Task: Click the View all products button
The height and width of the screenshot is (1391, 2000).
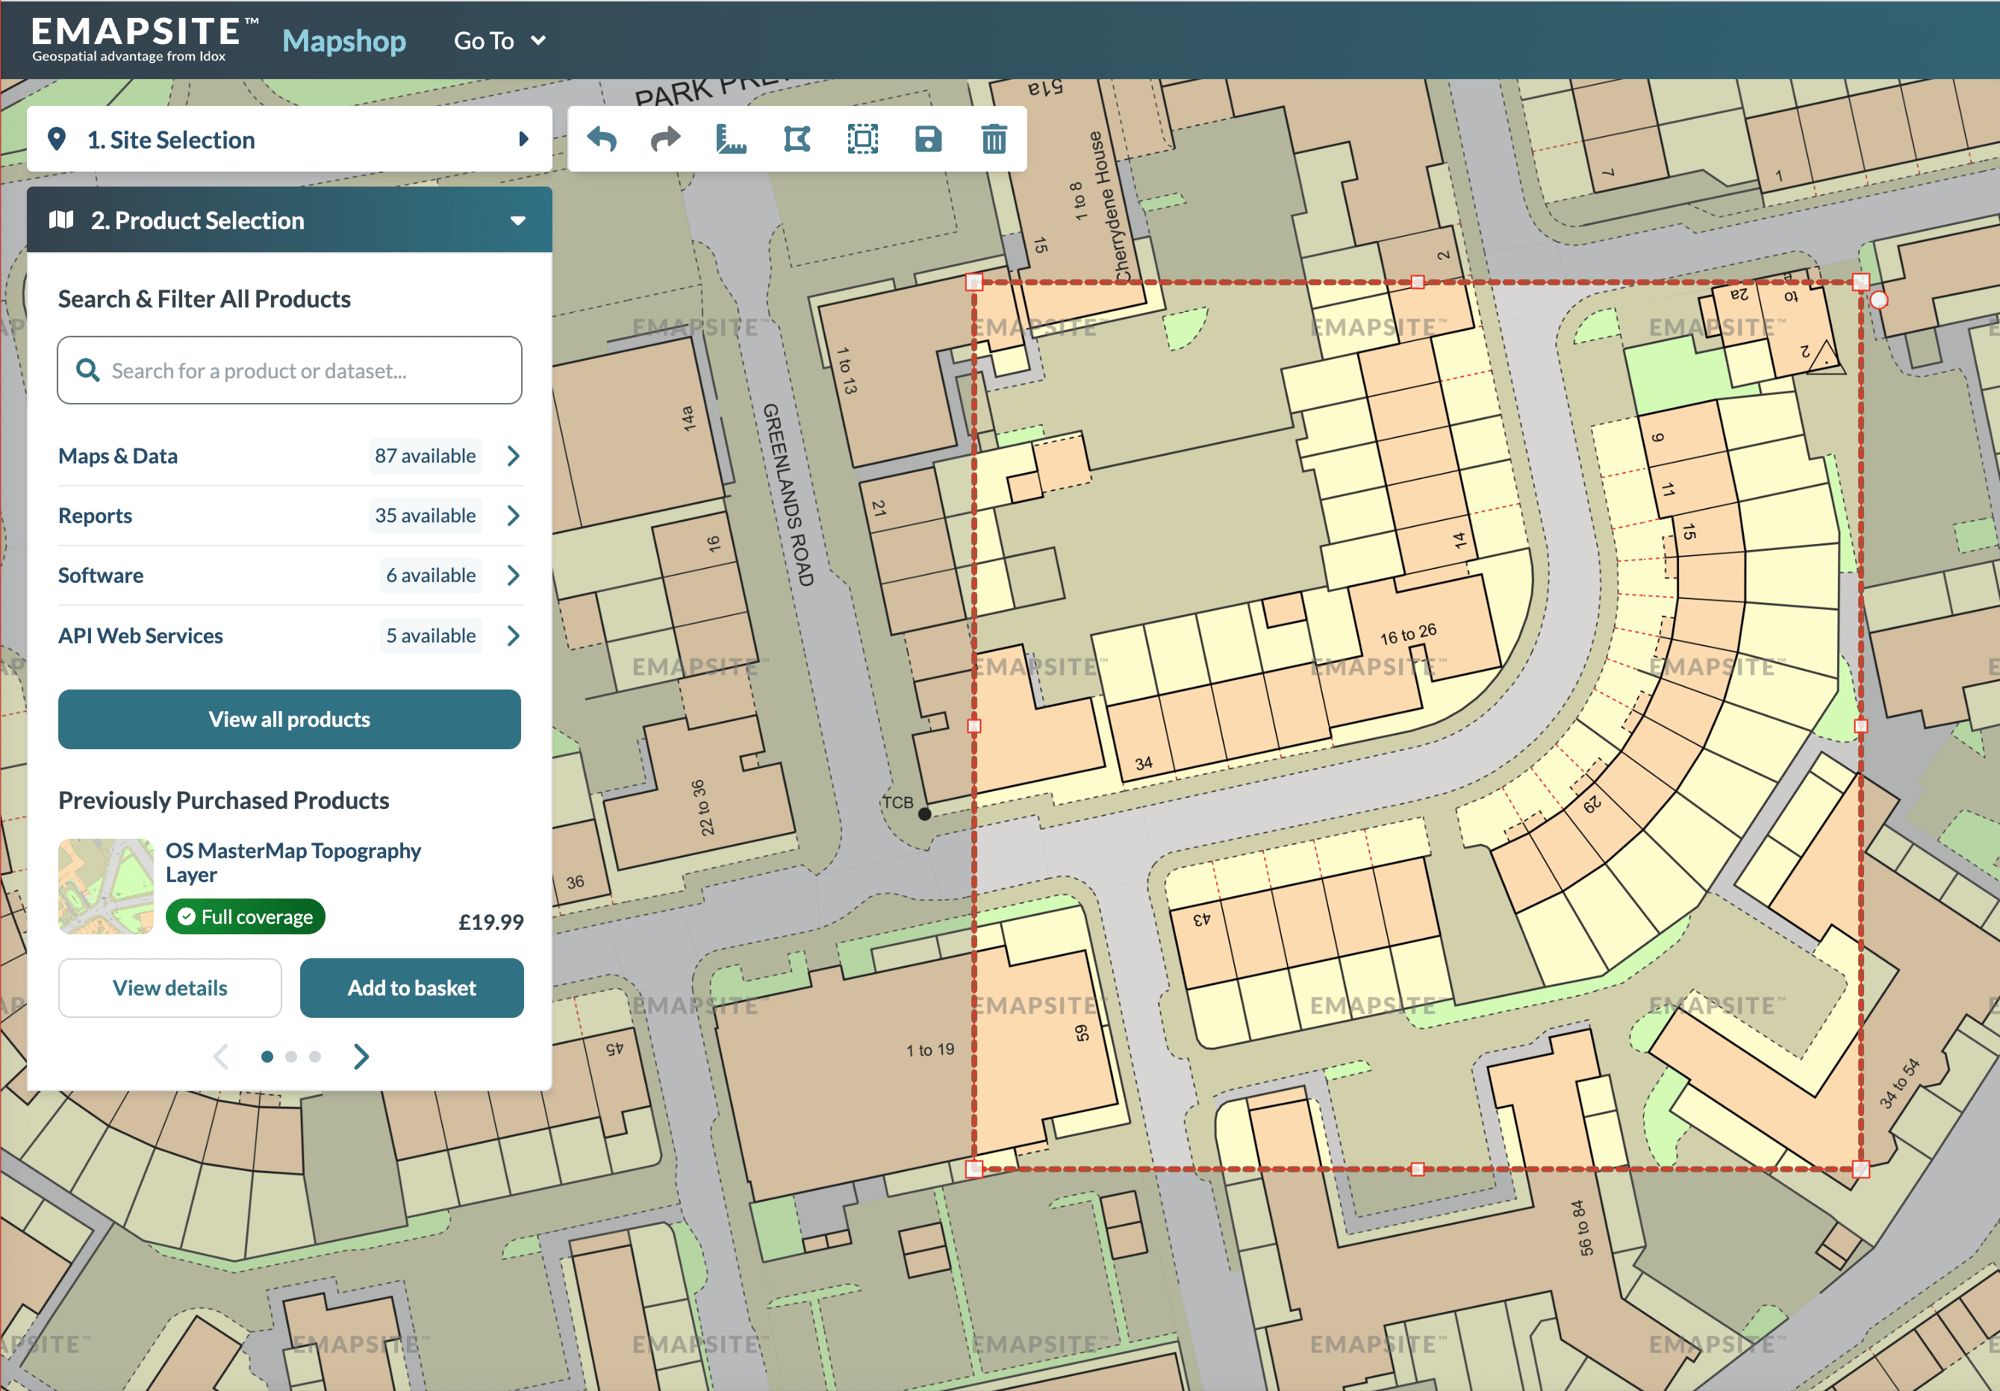Action: tap(289, 719)
